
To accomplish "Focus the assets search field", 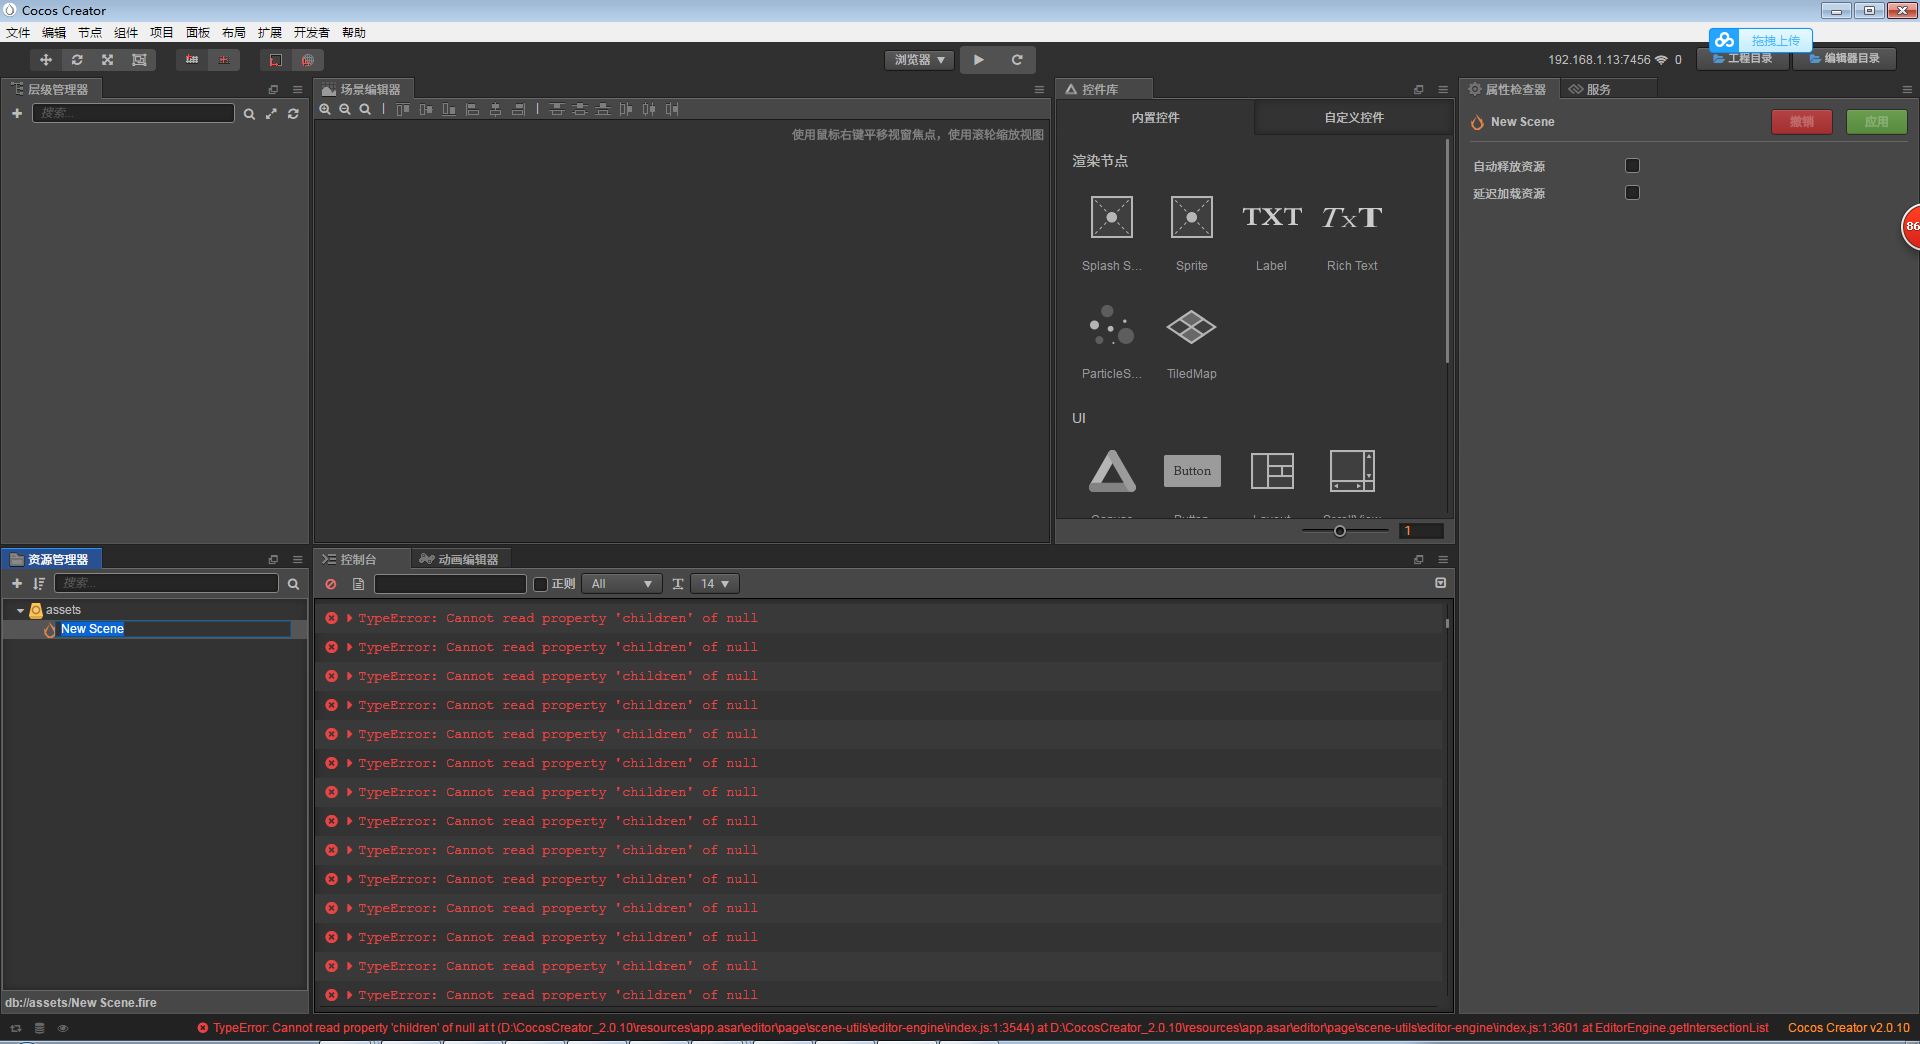I will tap(166, 583).
